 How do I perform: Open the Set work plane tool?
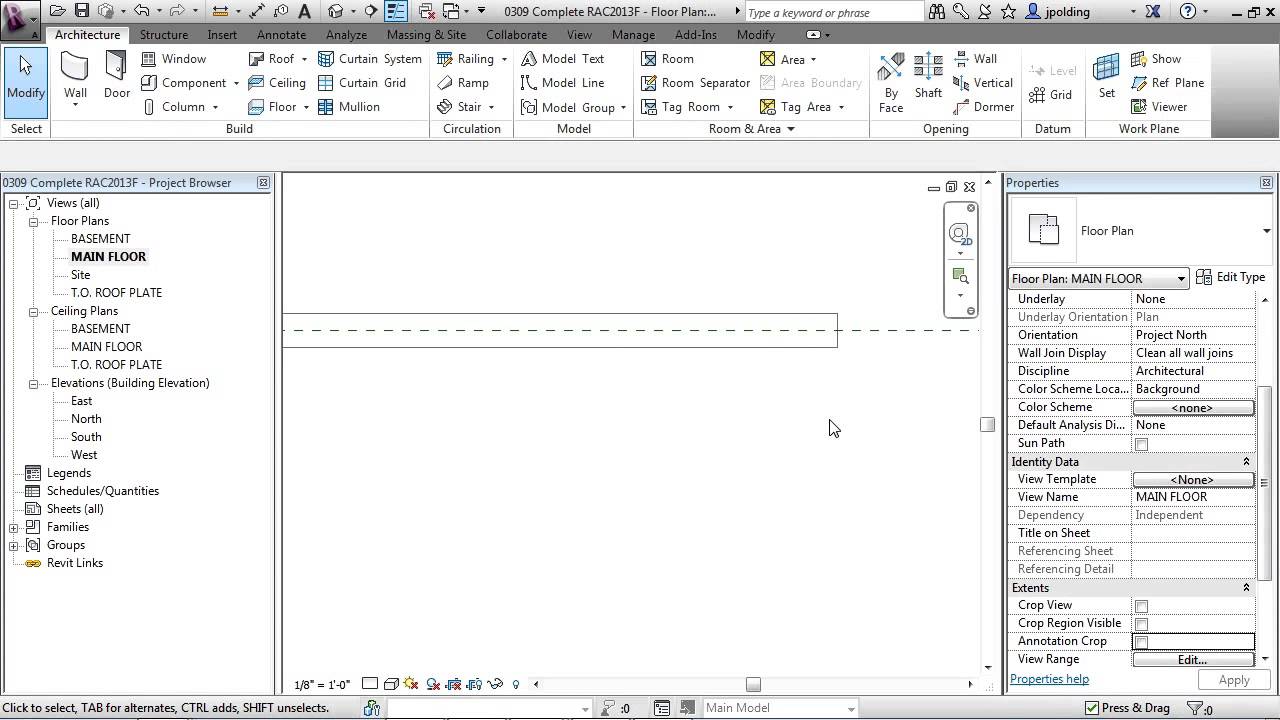[1107, 78]
